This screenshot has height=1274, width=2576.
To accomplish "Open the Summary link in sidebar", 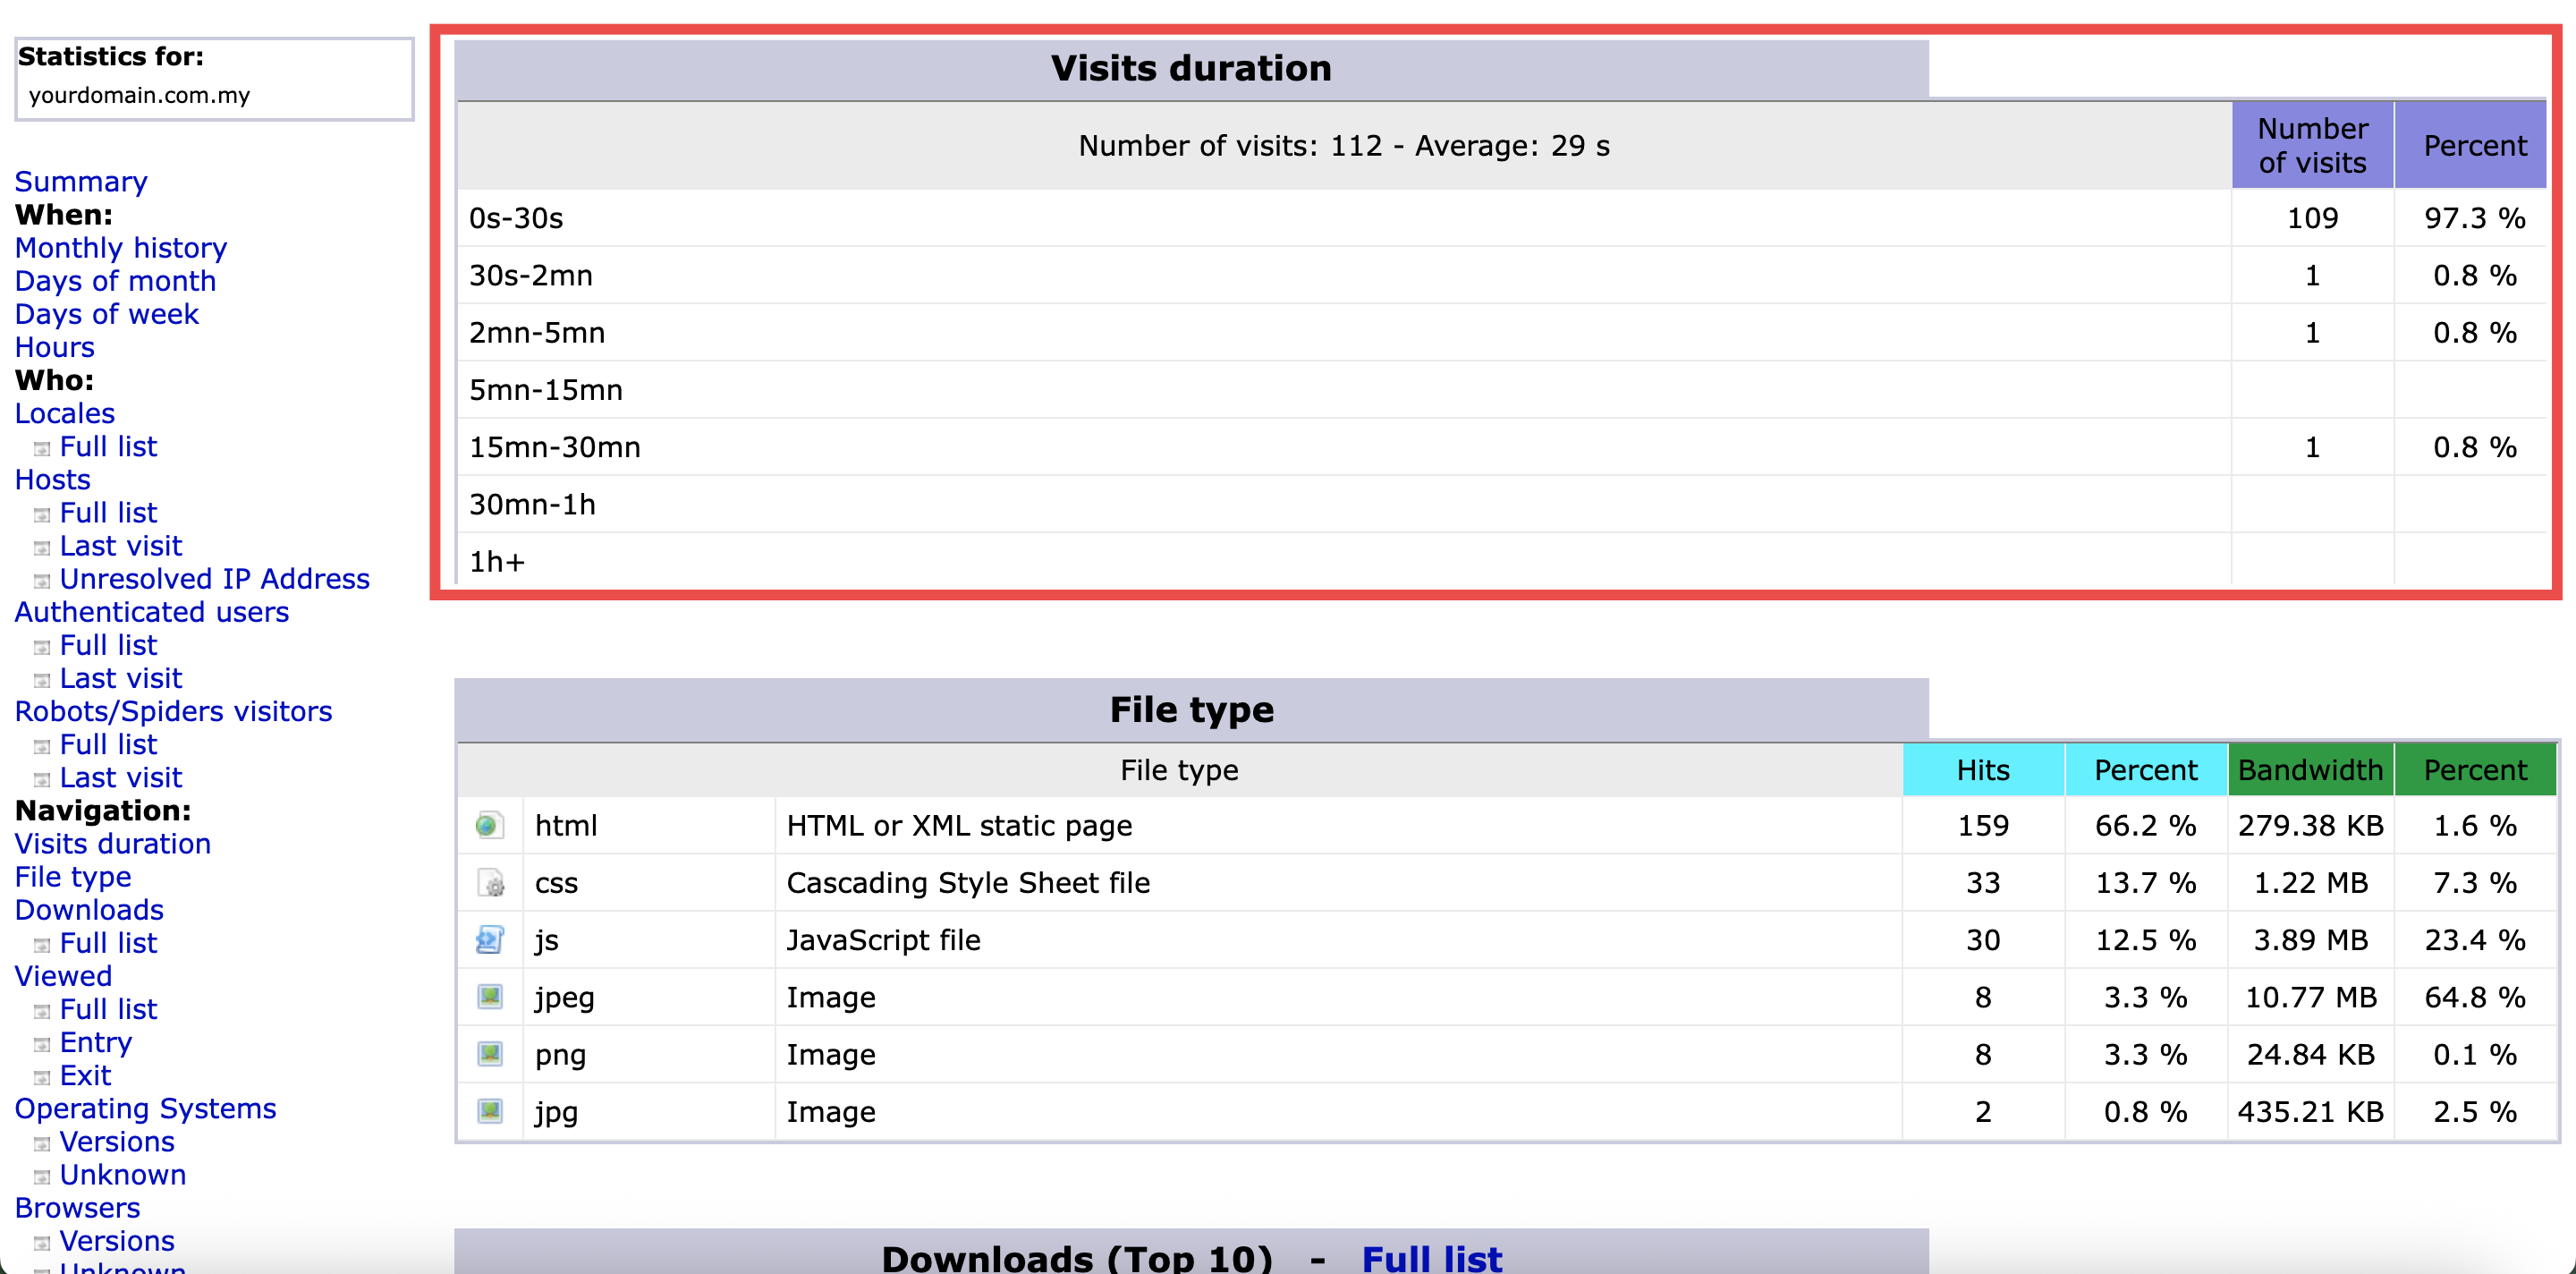I will tap(81, 182).
